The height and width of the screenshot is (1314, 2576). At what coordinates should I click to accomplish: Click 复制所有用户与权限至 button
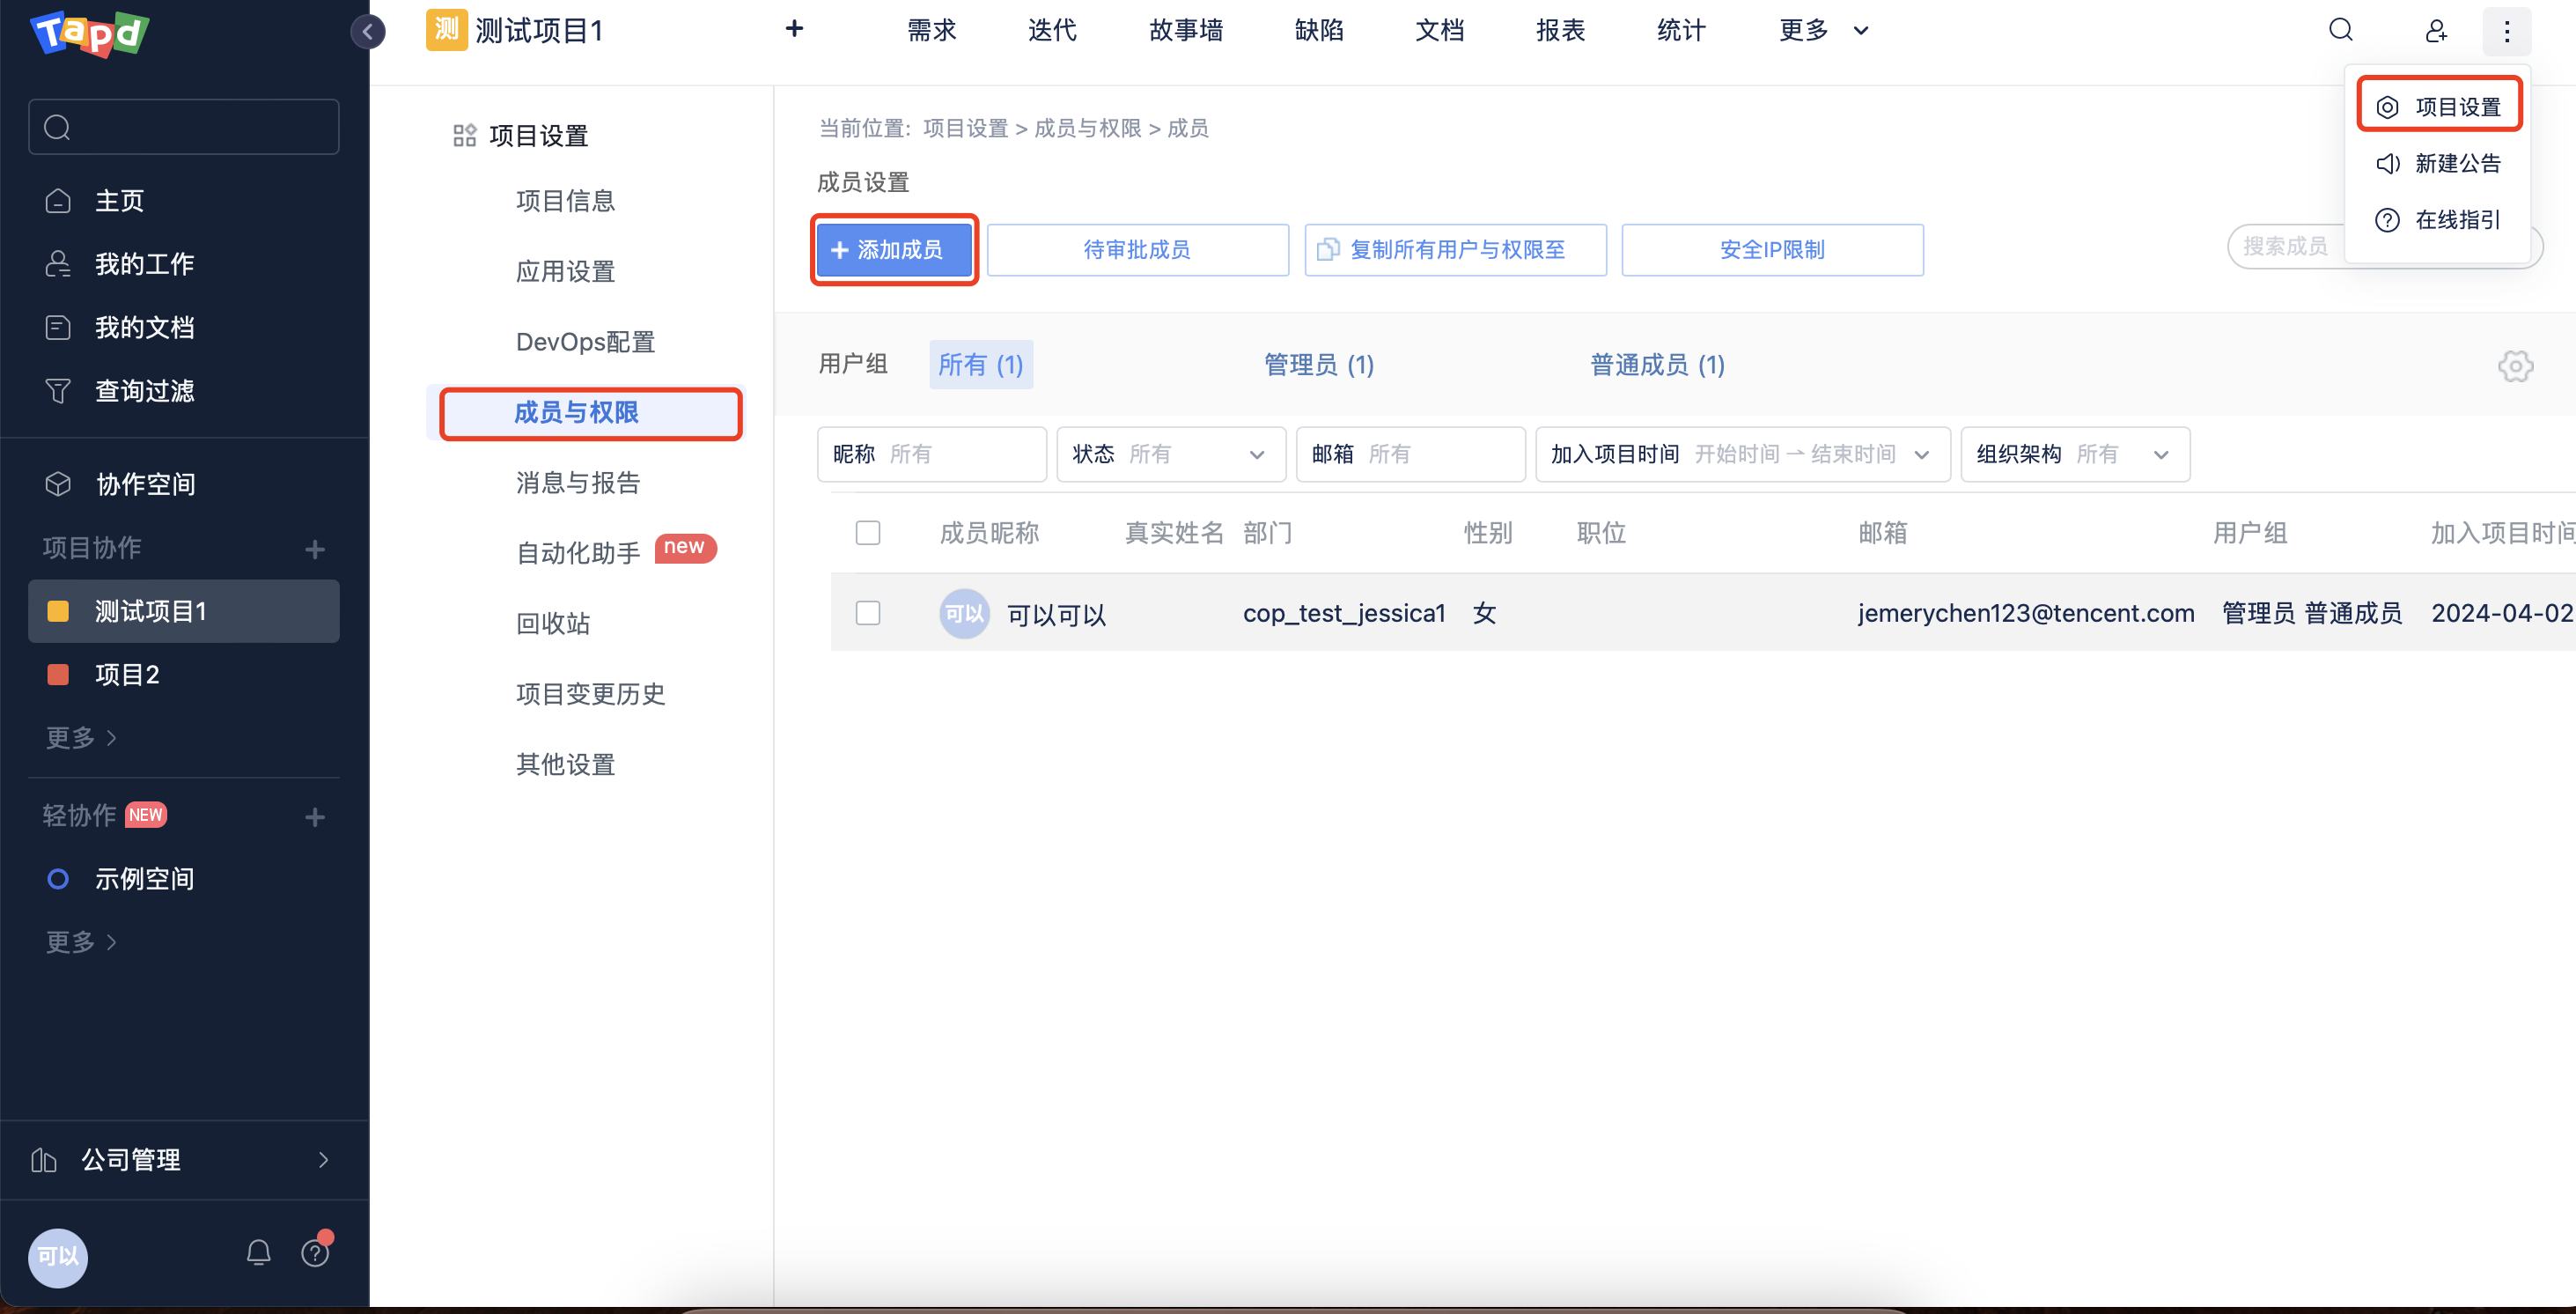point(1456,250)
